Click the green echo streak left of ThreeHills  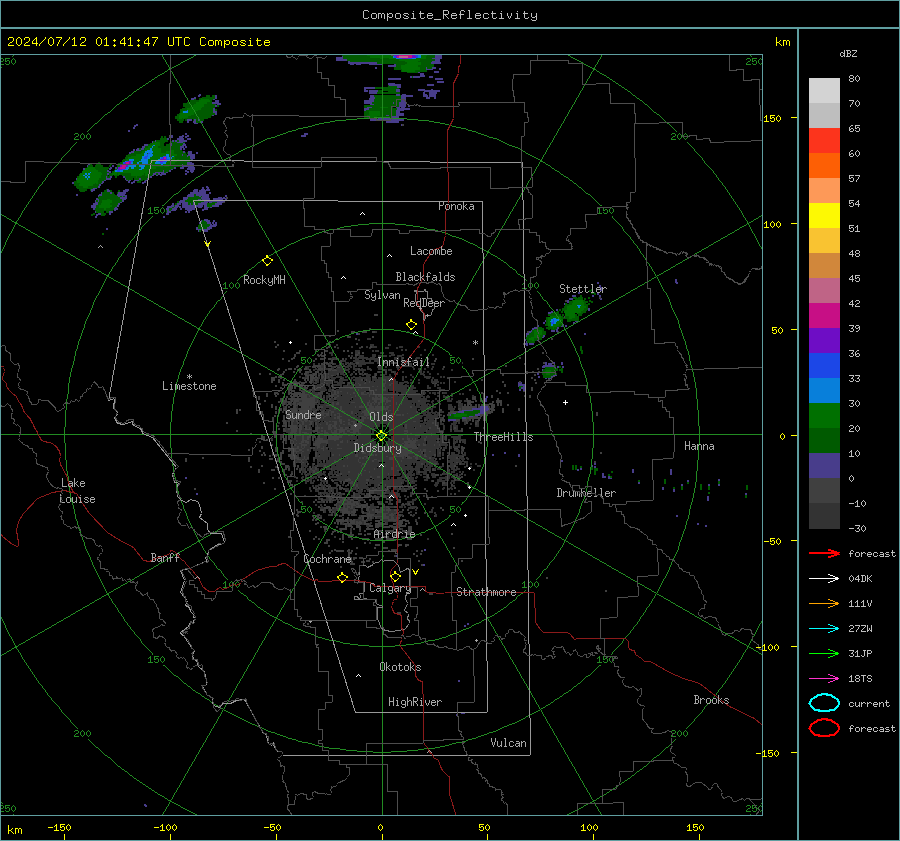click(466, 413)
